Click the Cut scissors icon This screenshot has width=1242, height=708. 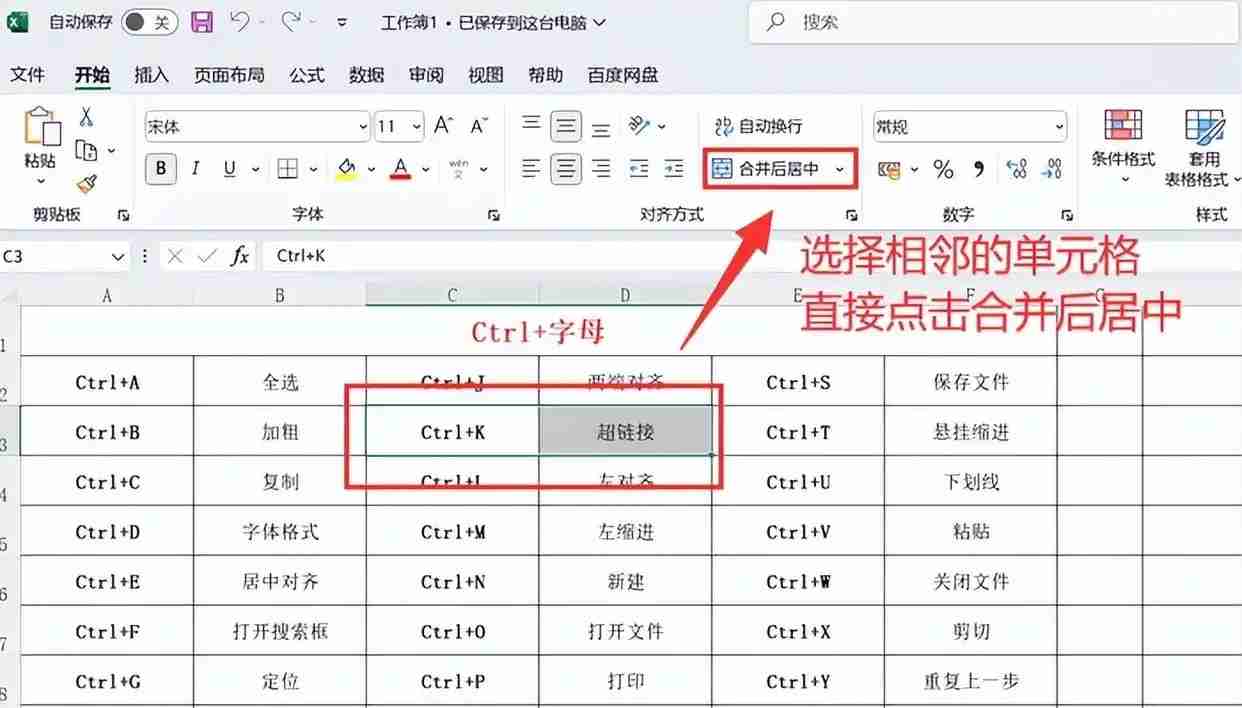point(87,117)
